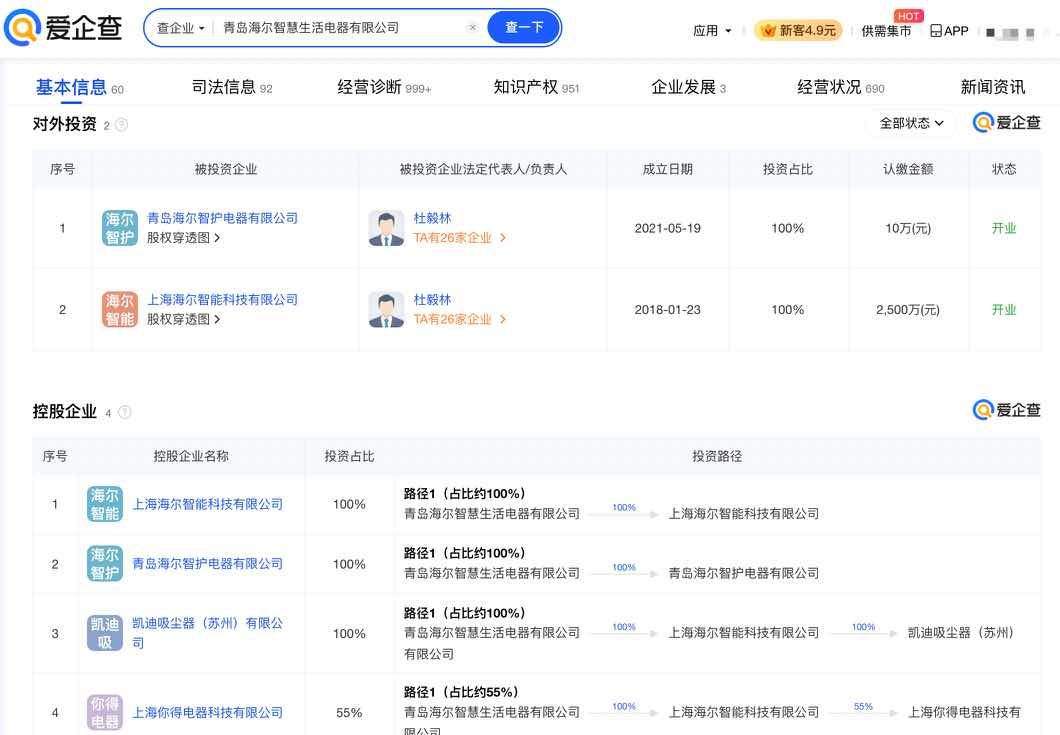Click the 新客4.9元 promo badge
Screen dimensions: 1060x735
798,31
